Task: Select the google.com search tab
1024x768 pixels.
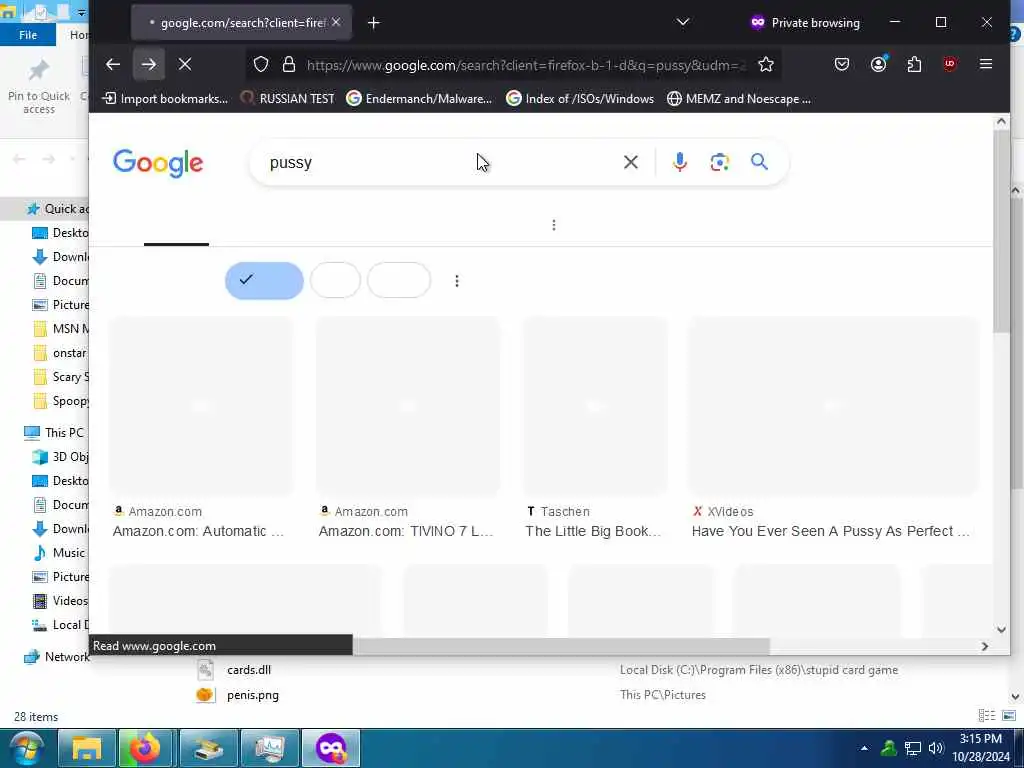Action: (x=242, y=23)
